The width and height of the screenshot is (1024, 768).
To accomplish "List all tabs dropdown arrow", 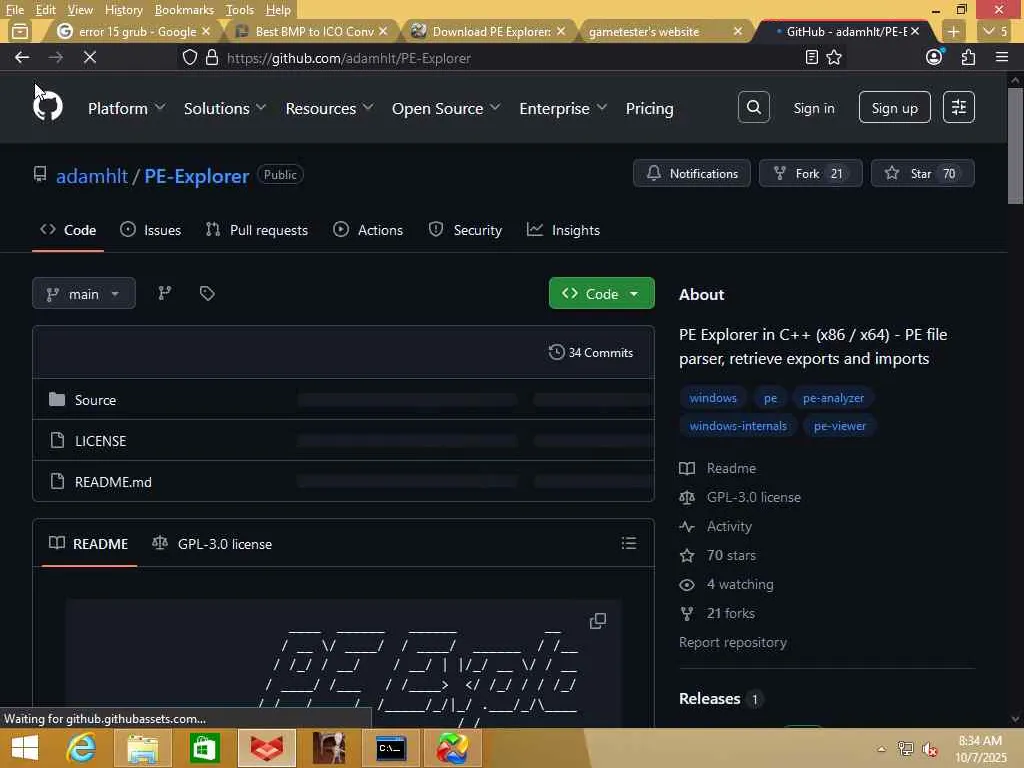I will tap(995, 31).
